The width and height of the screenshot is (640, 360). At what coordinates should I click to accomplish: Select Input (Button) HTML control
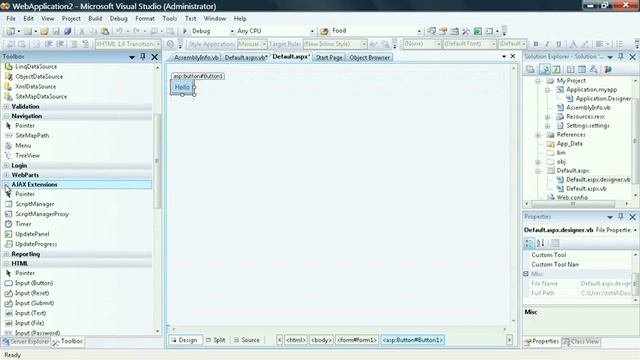[34, 283]
